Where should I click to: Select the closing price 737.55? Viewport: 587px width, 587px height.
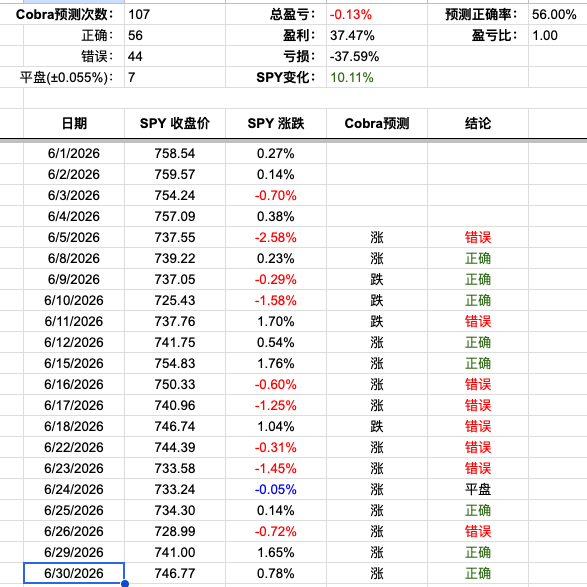(x=175, y=237)
